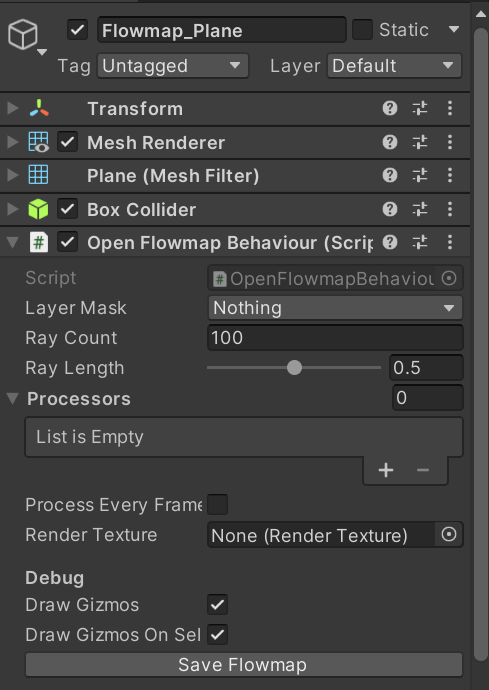Viewport: 489px width, 690px height.
Task: Open Open Flowmap Behaviour presets icon
Action: [x=420, y=242]
